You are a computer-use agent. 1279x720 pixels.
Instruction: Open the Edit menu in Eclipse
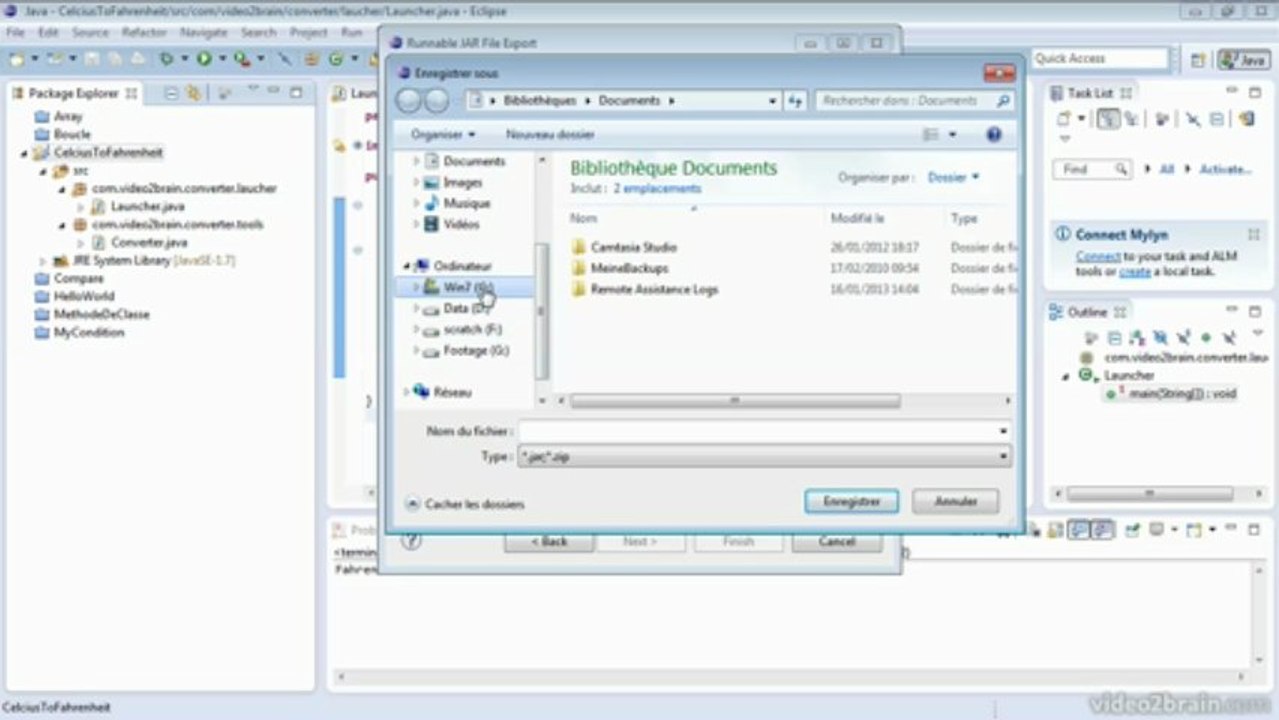pyautogui.click(x=48, y=32)
